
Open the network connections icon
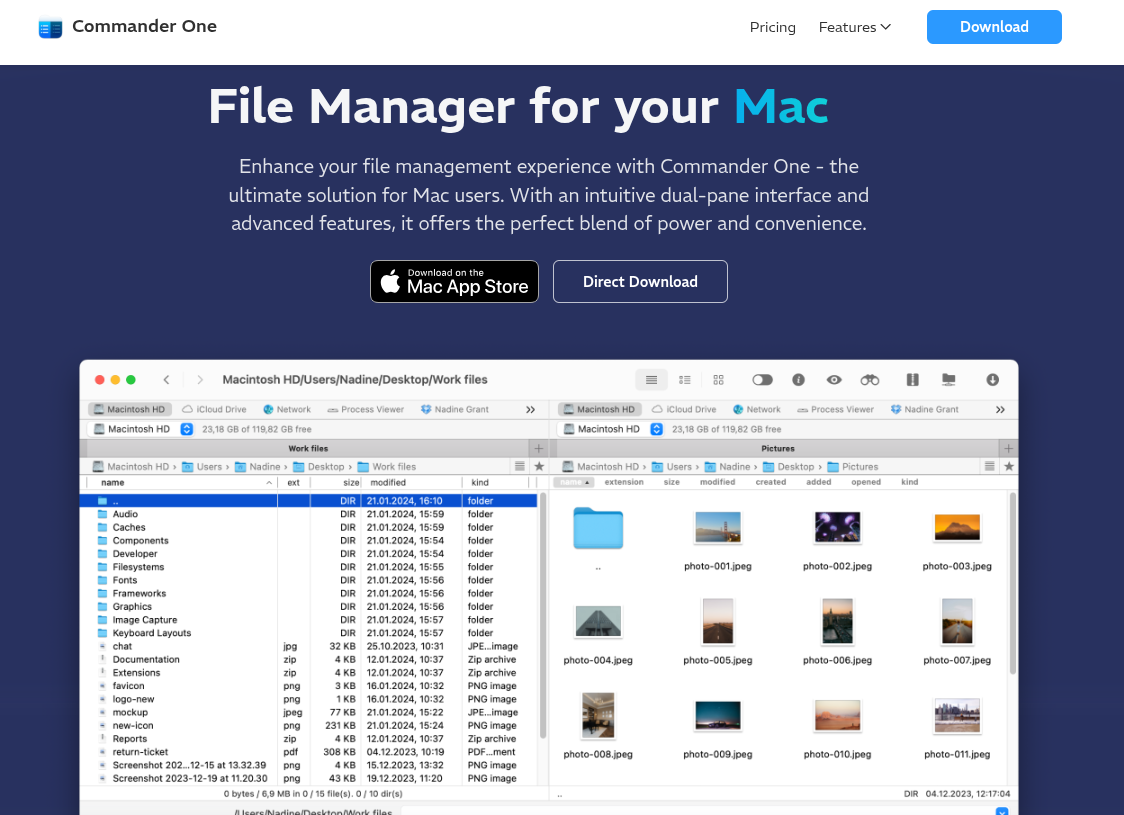[x=948, y=380]
